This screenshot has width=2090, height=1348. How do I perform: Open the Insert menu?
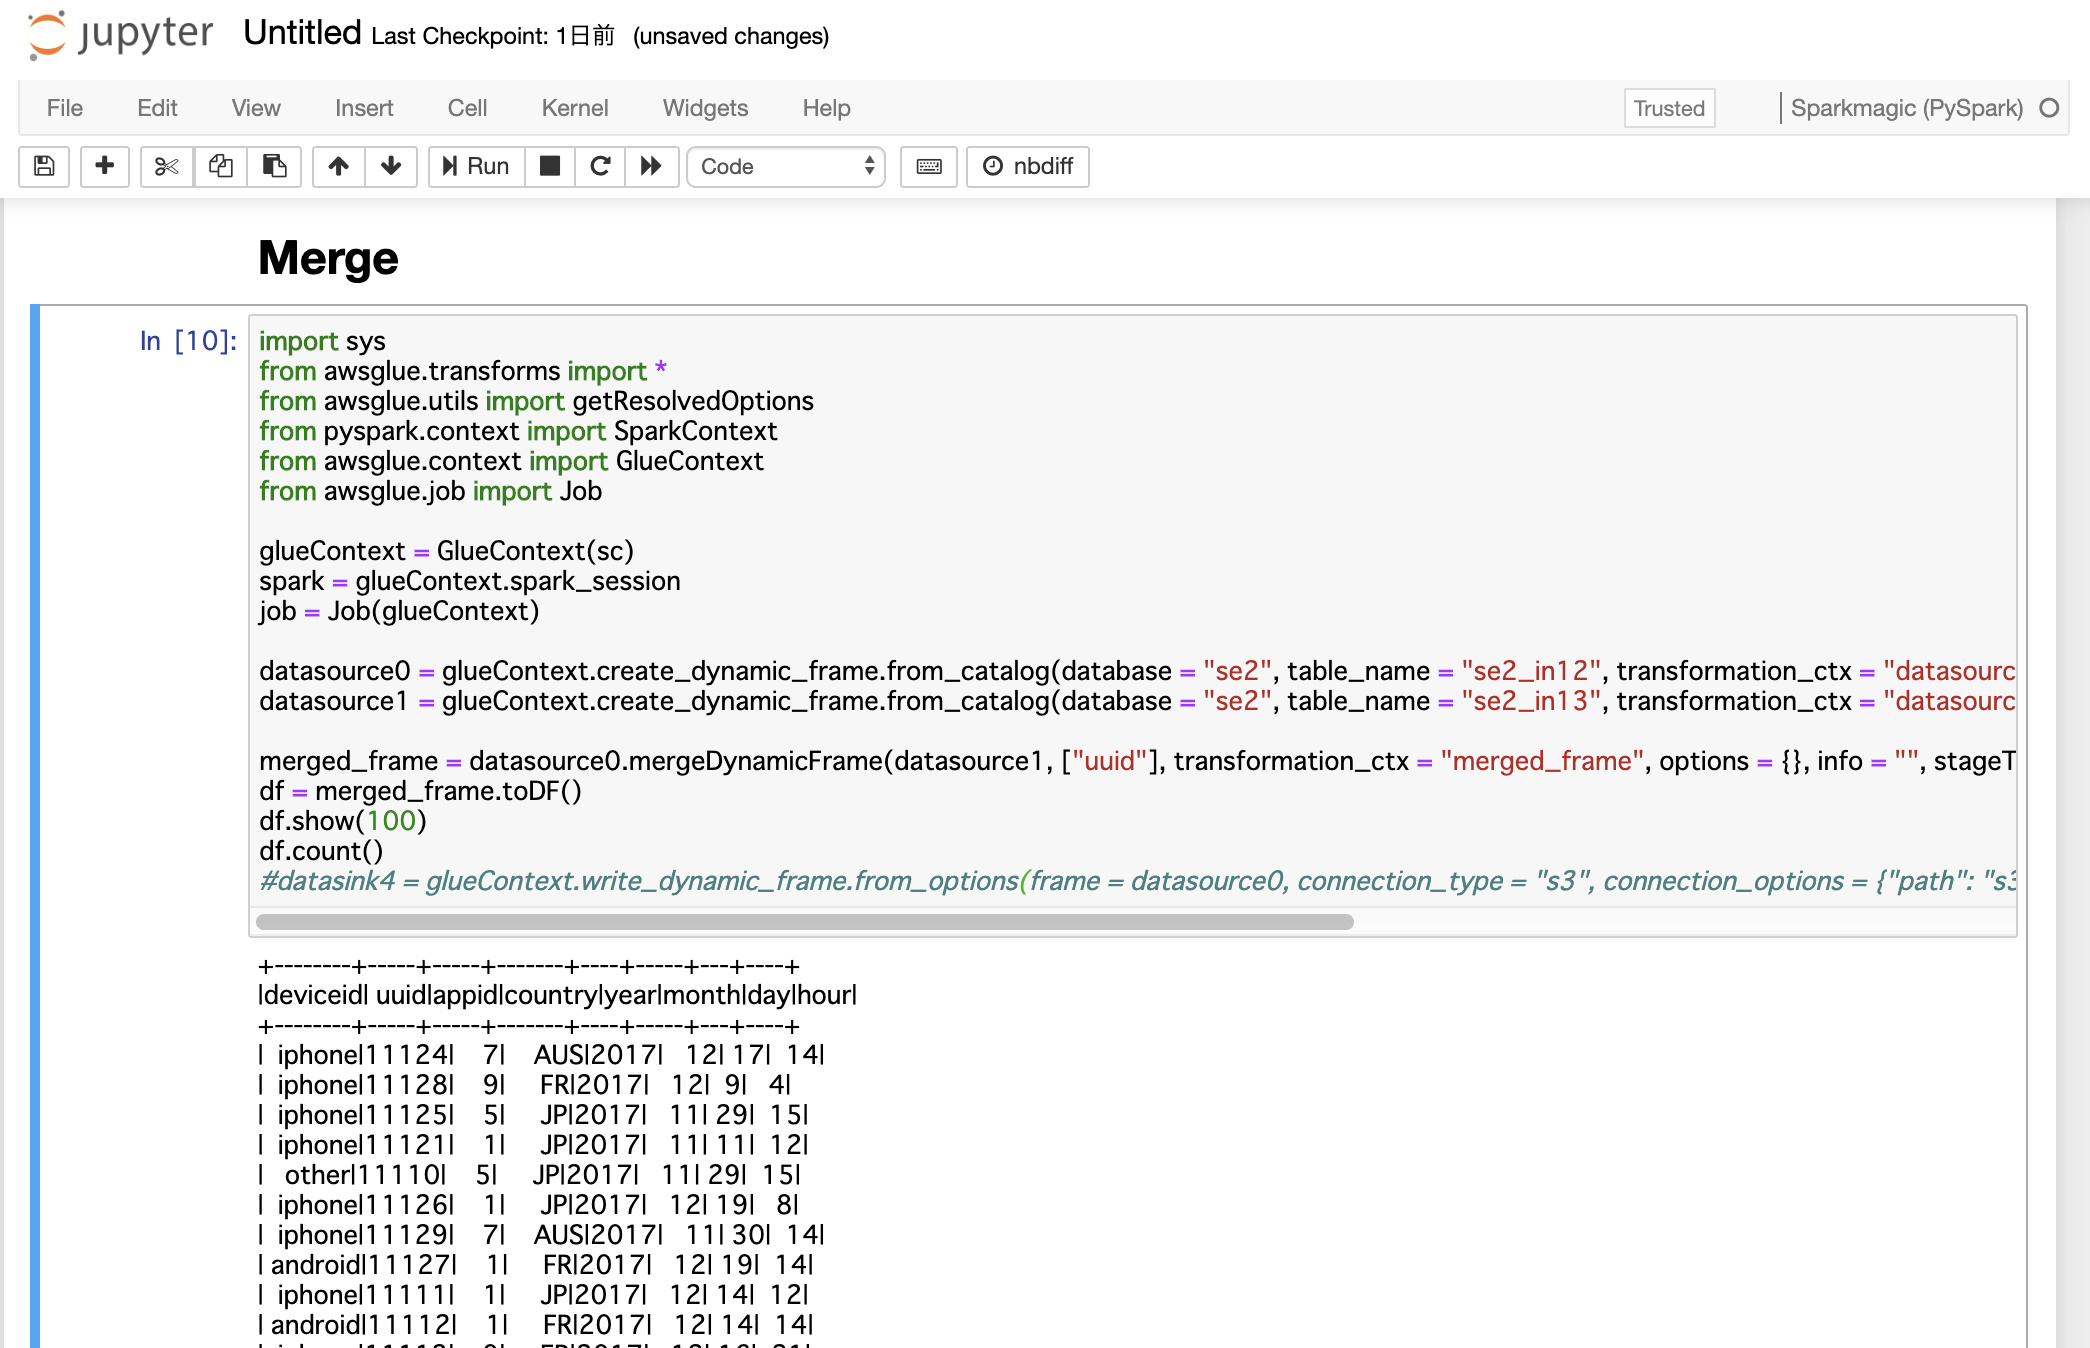pyautogui.click(x=364, y=108)
